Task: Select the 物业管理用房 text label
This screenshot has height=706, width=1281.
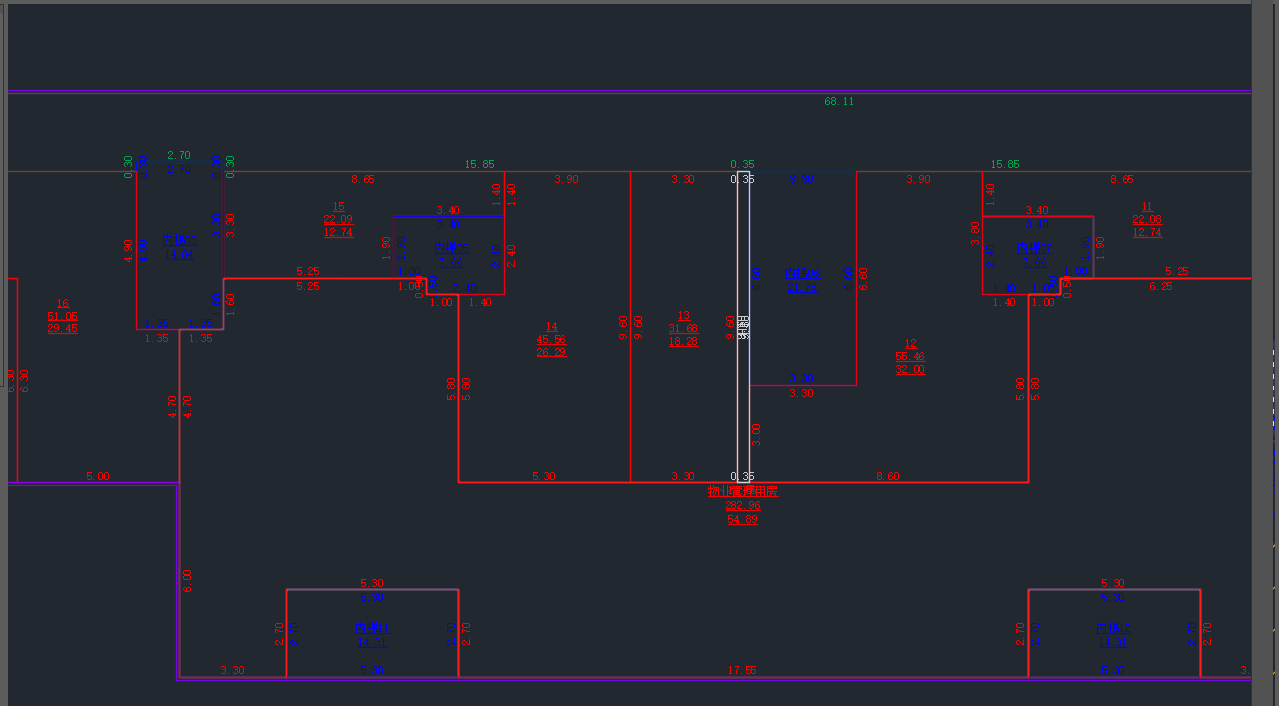Action: point(742,492)
